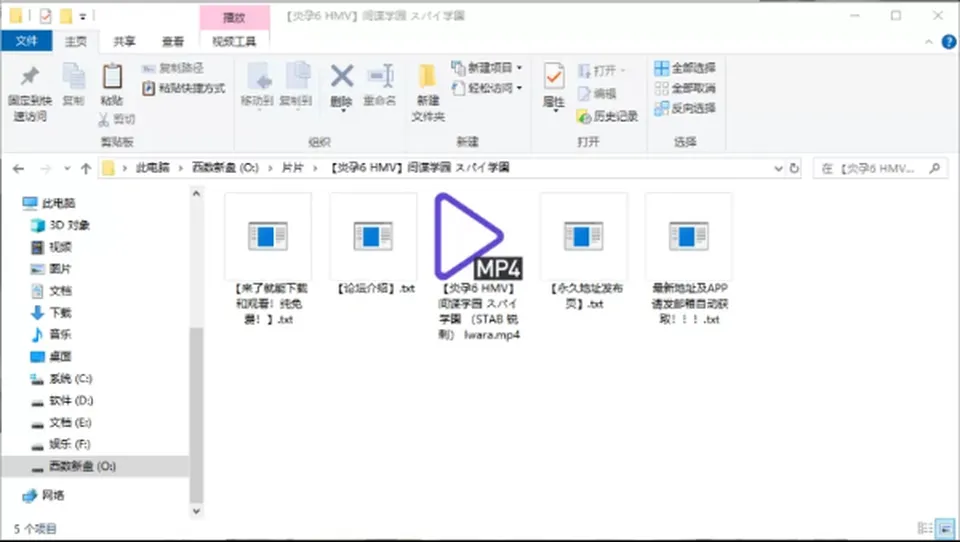Click Select None (全部取消) in ribbon
This screenshot has height=542, width=960.
tap(684, 88)
